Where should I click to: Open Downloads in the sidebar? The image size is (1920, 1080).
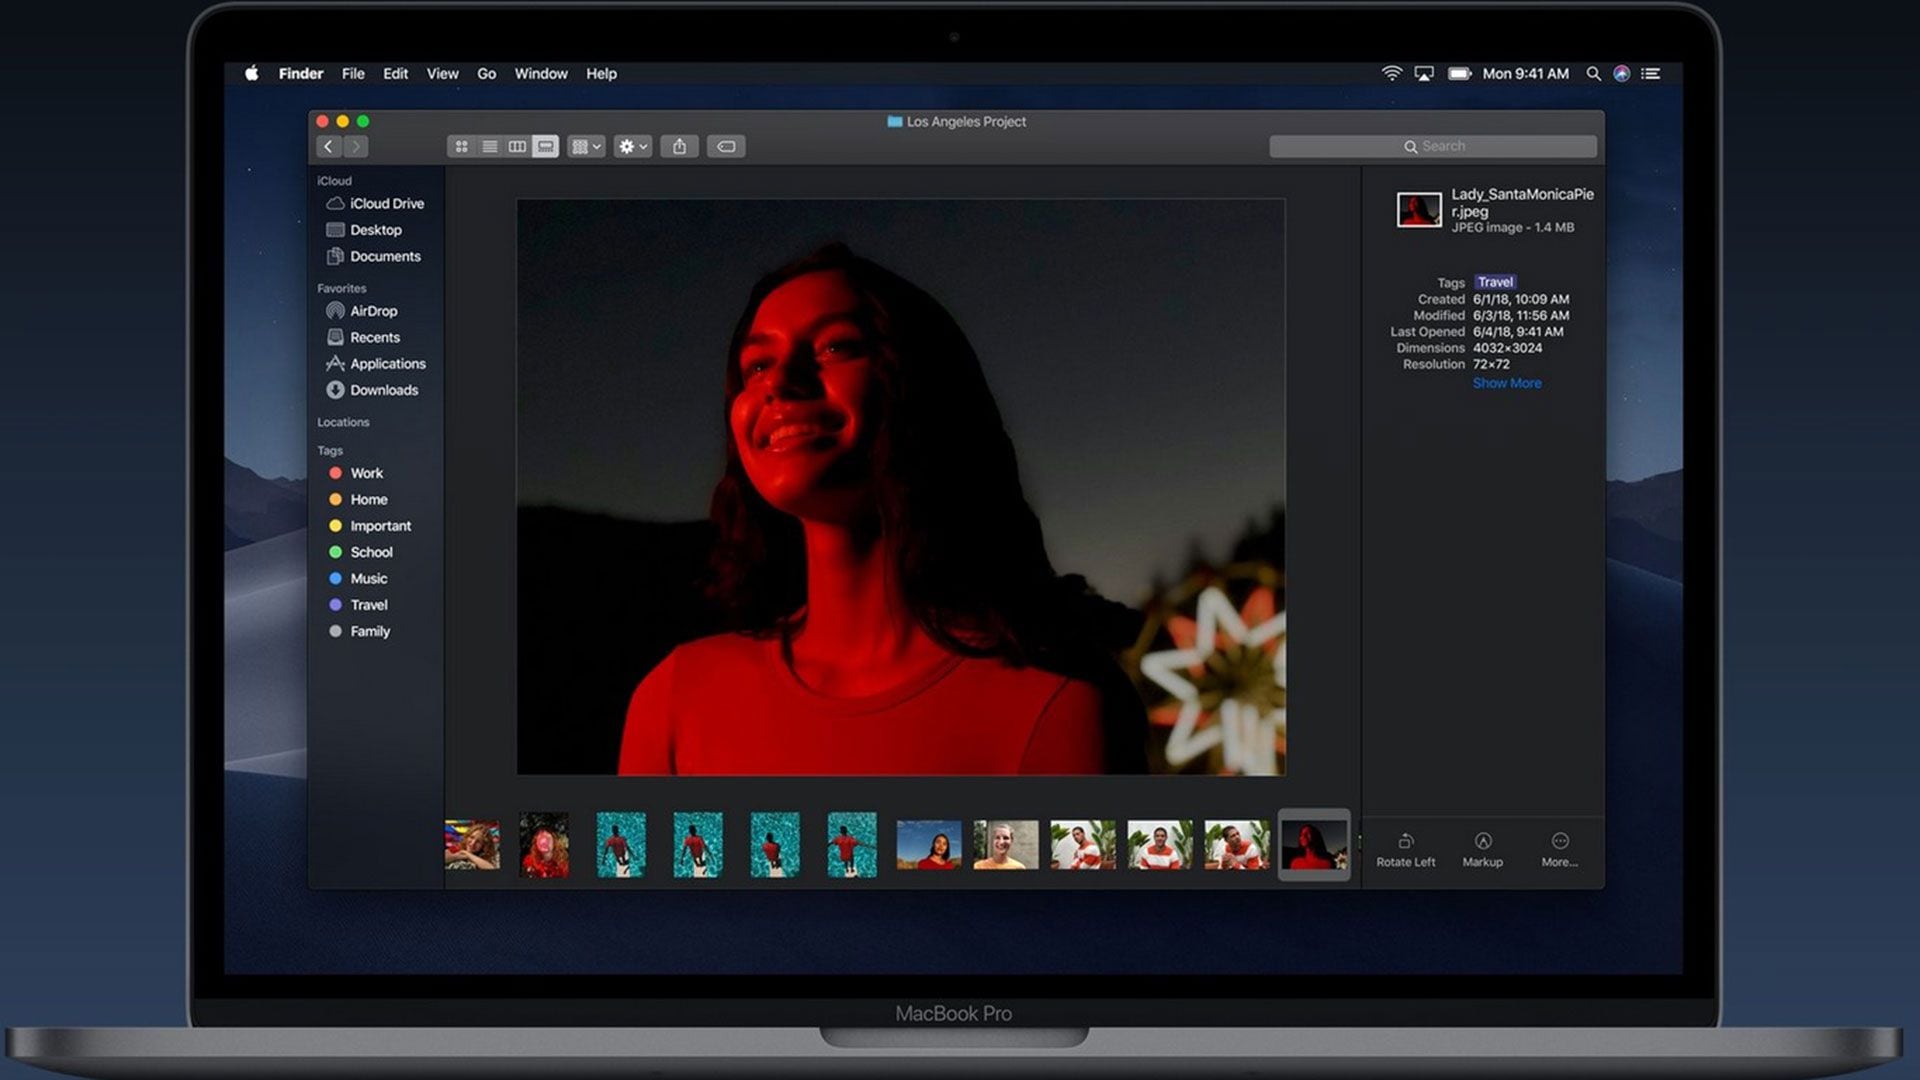[x=383, y=390]
